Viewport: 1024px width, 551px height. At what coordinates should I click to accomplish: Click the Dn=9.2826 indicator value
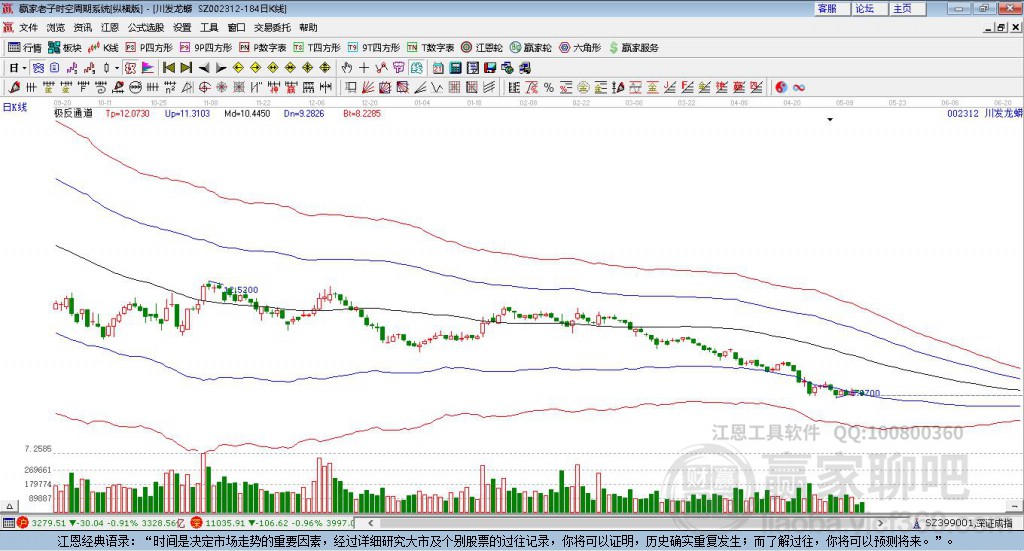(304, 114)
